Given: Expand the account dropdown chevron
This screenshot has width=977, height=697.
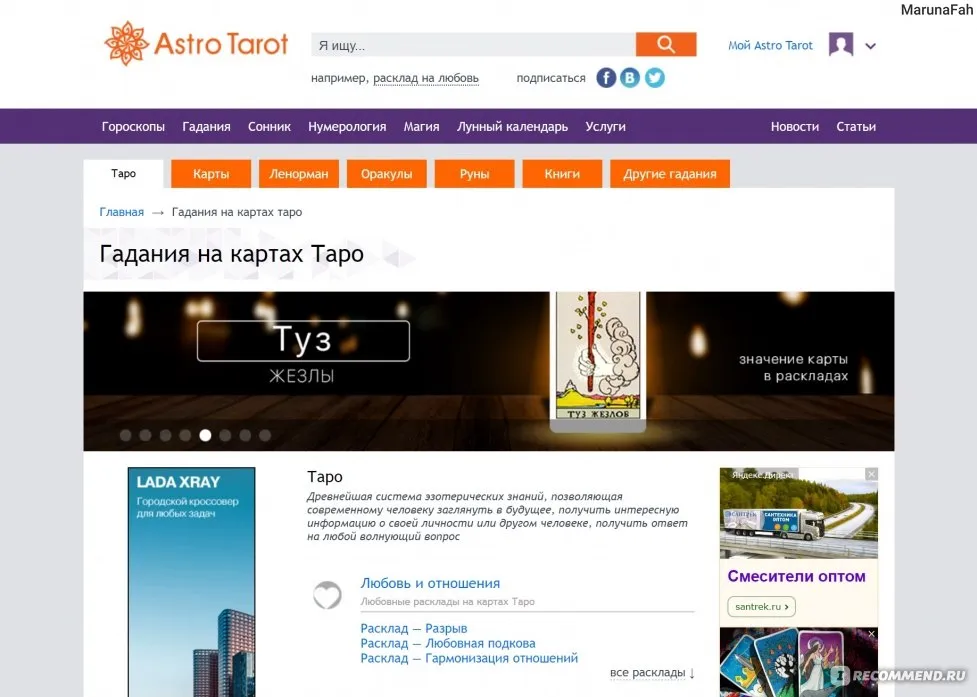Looking at the screenshot, I should [x=870, y=46].
